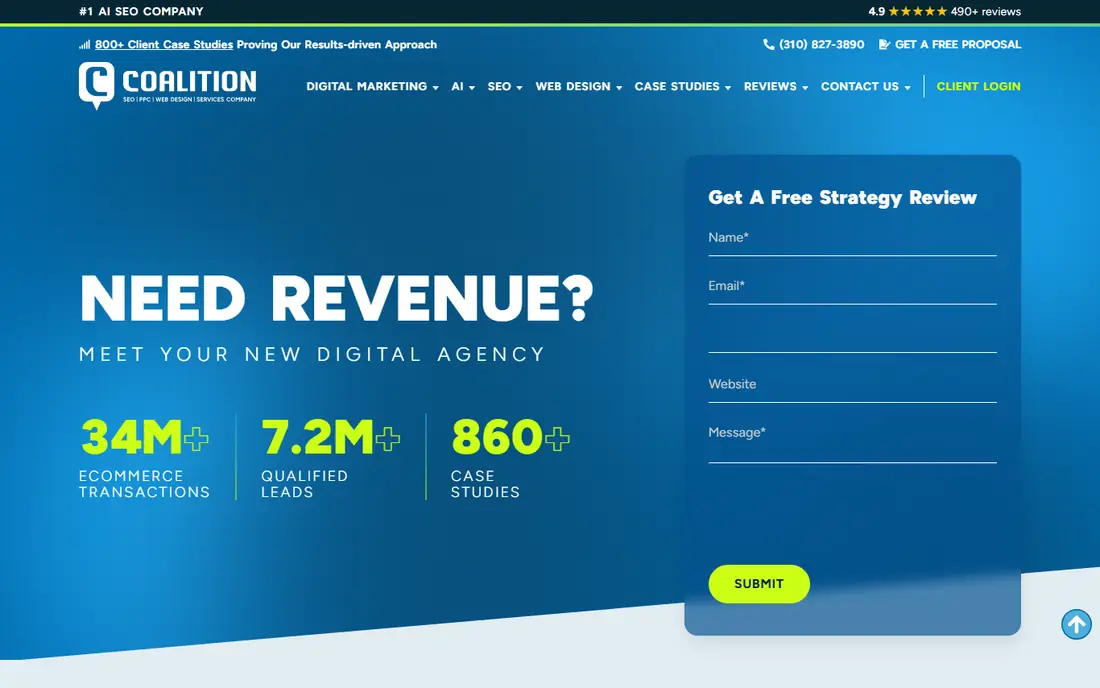
Task: Click the Need Revenue? headline
Action: (x=336, y=298)
